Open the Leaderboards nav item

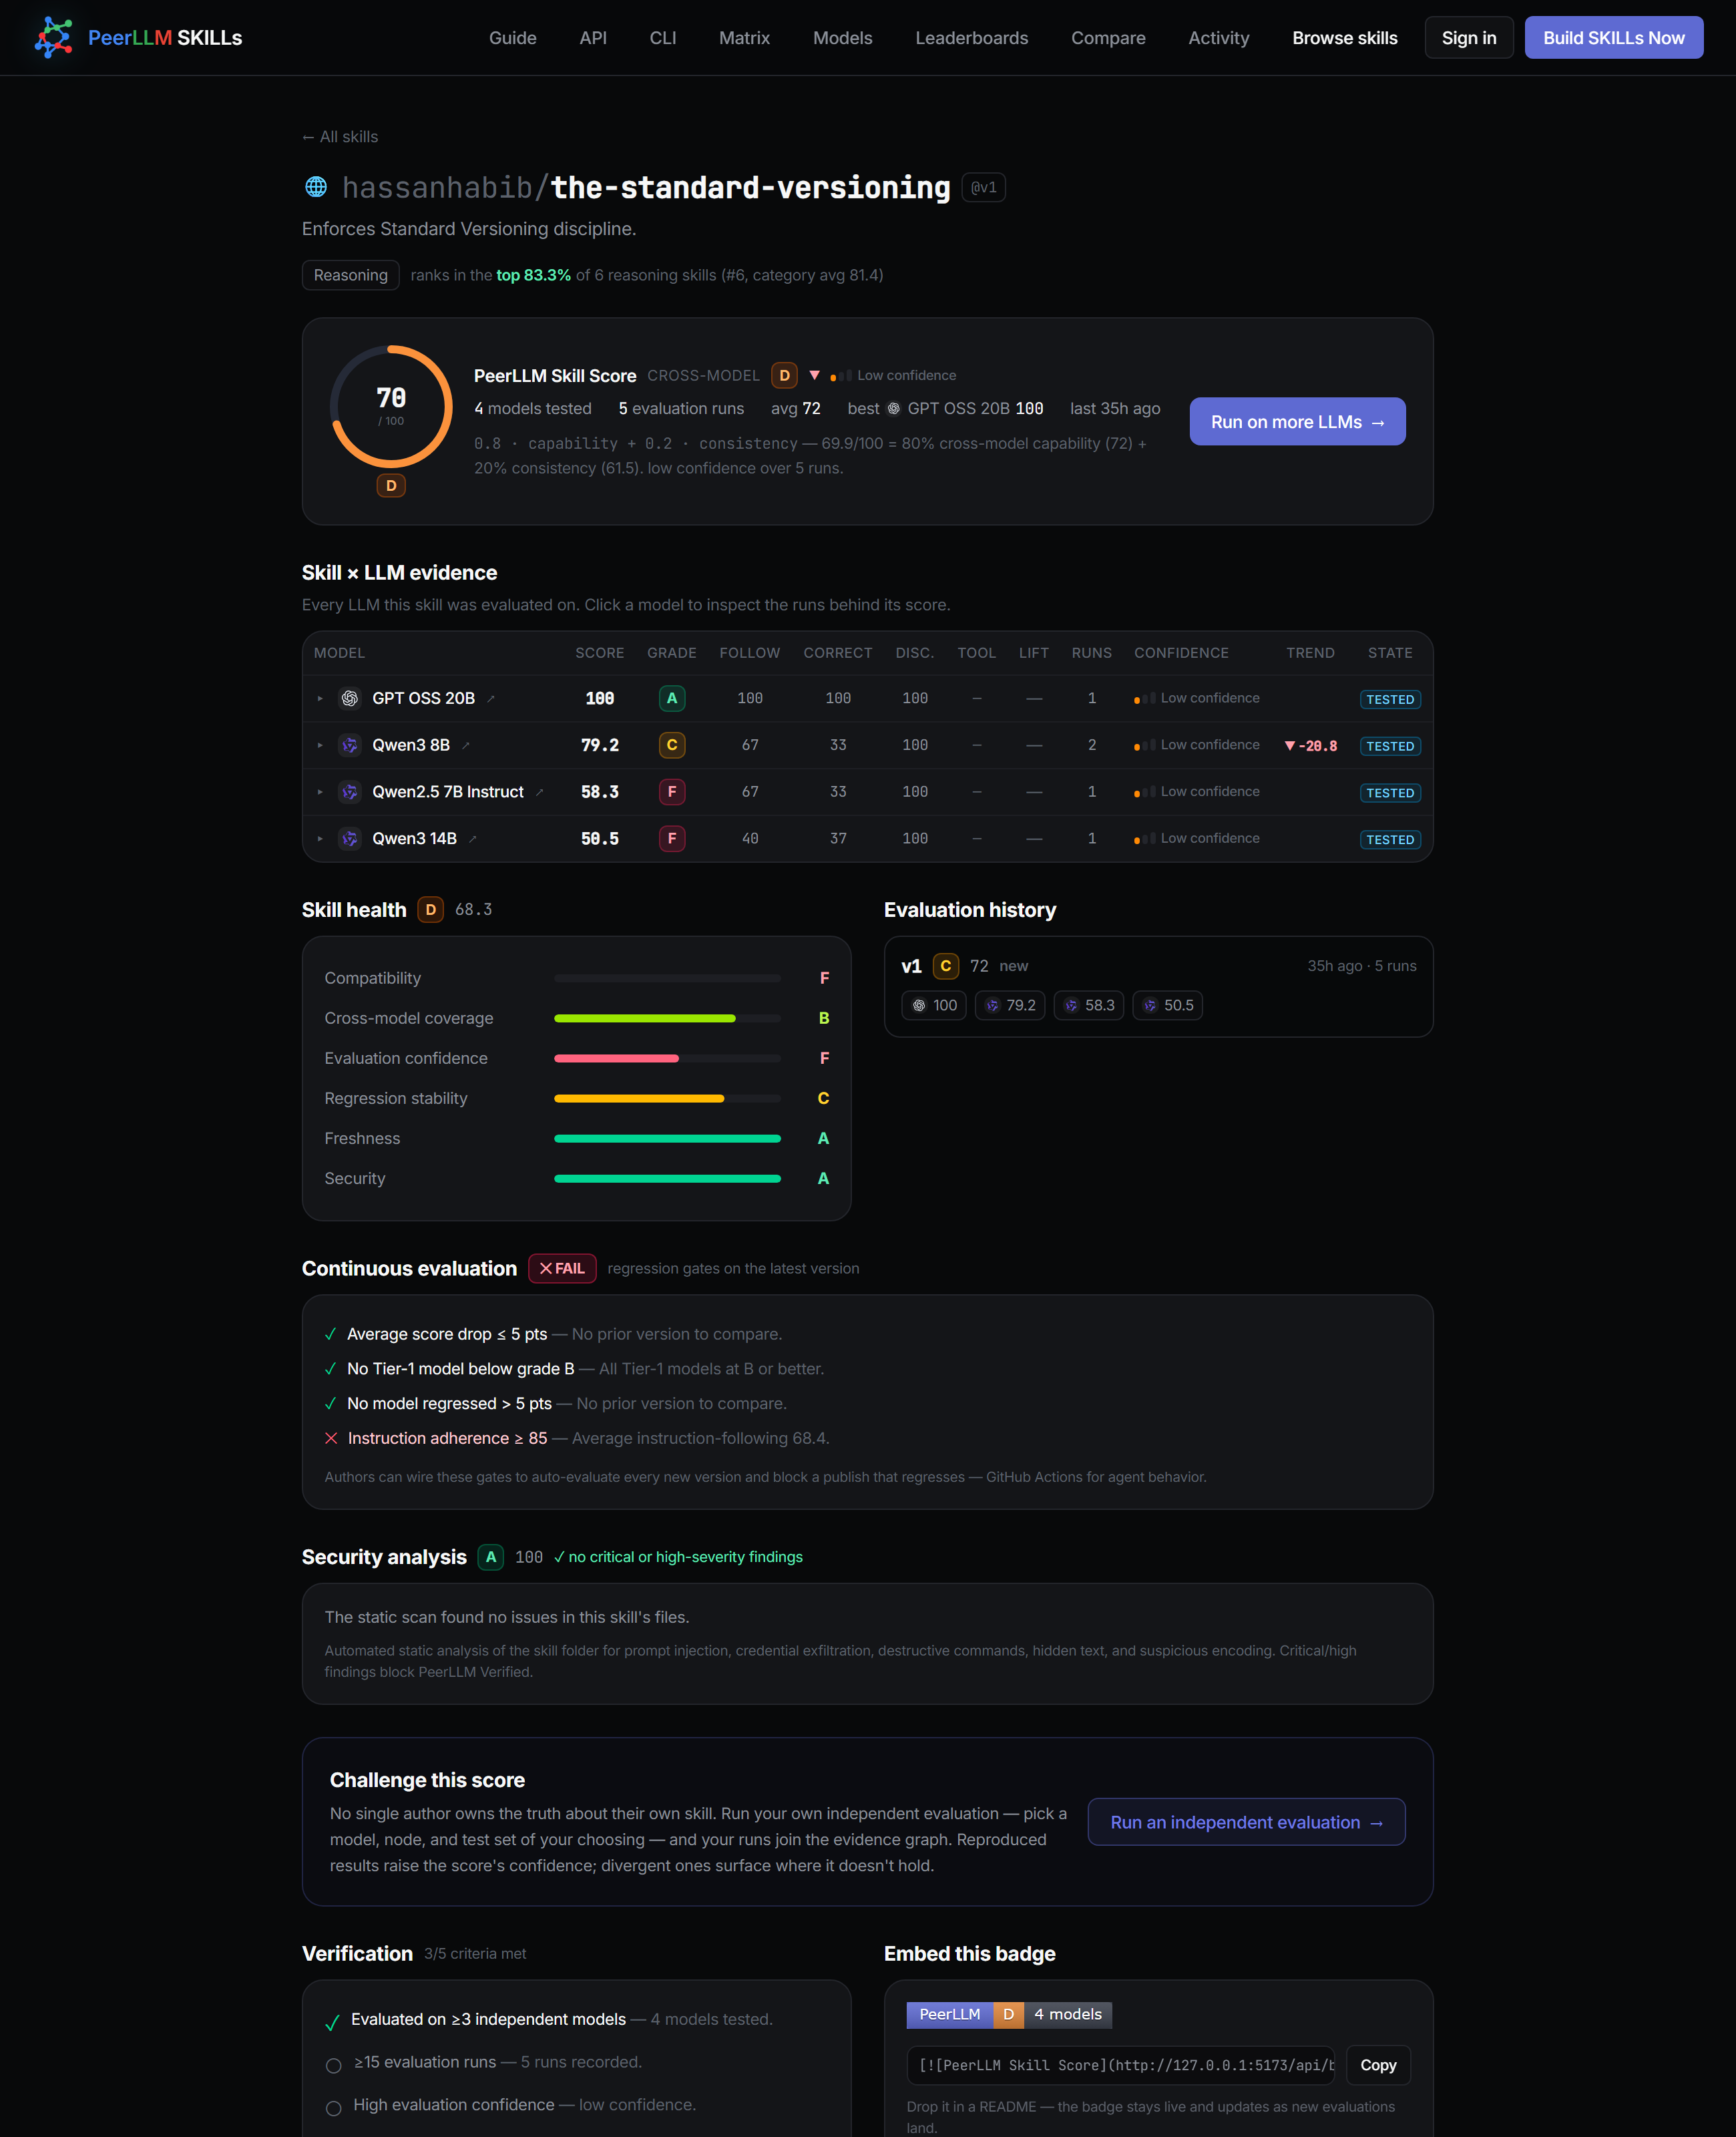[971, 38]
